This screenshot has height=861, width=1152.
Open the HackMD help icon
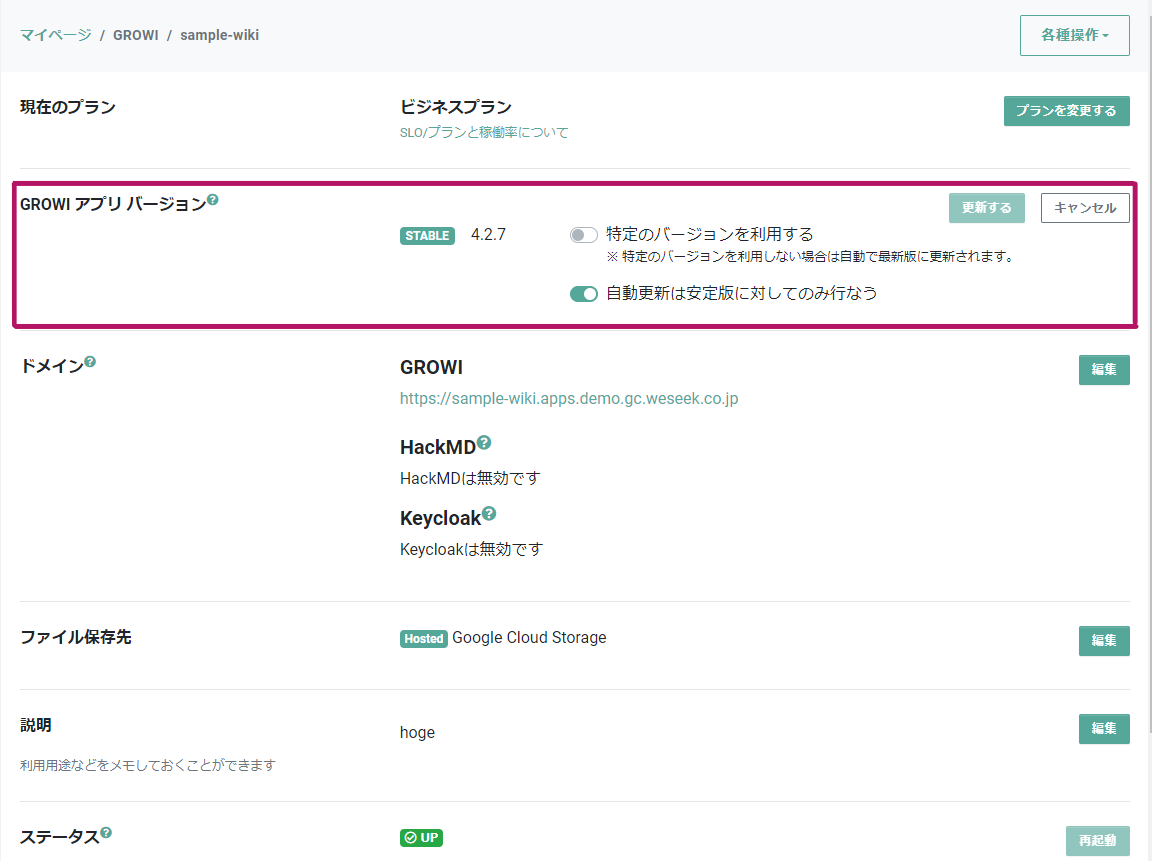(483, 442)
